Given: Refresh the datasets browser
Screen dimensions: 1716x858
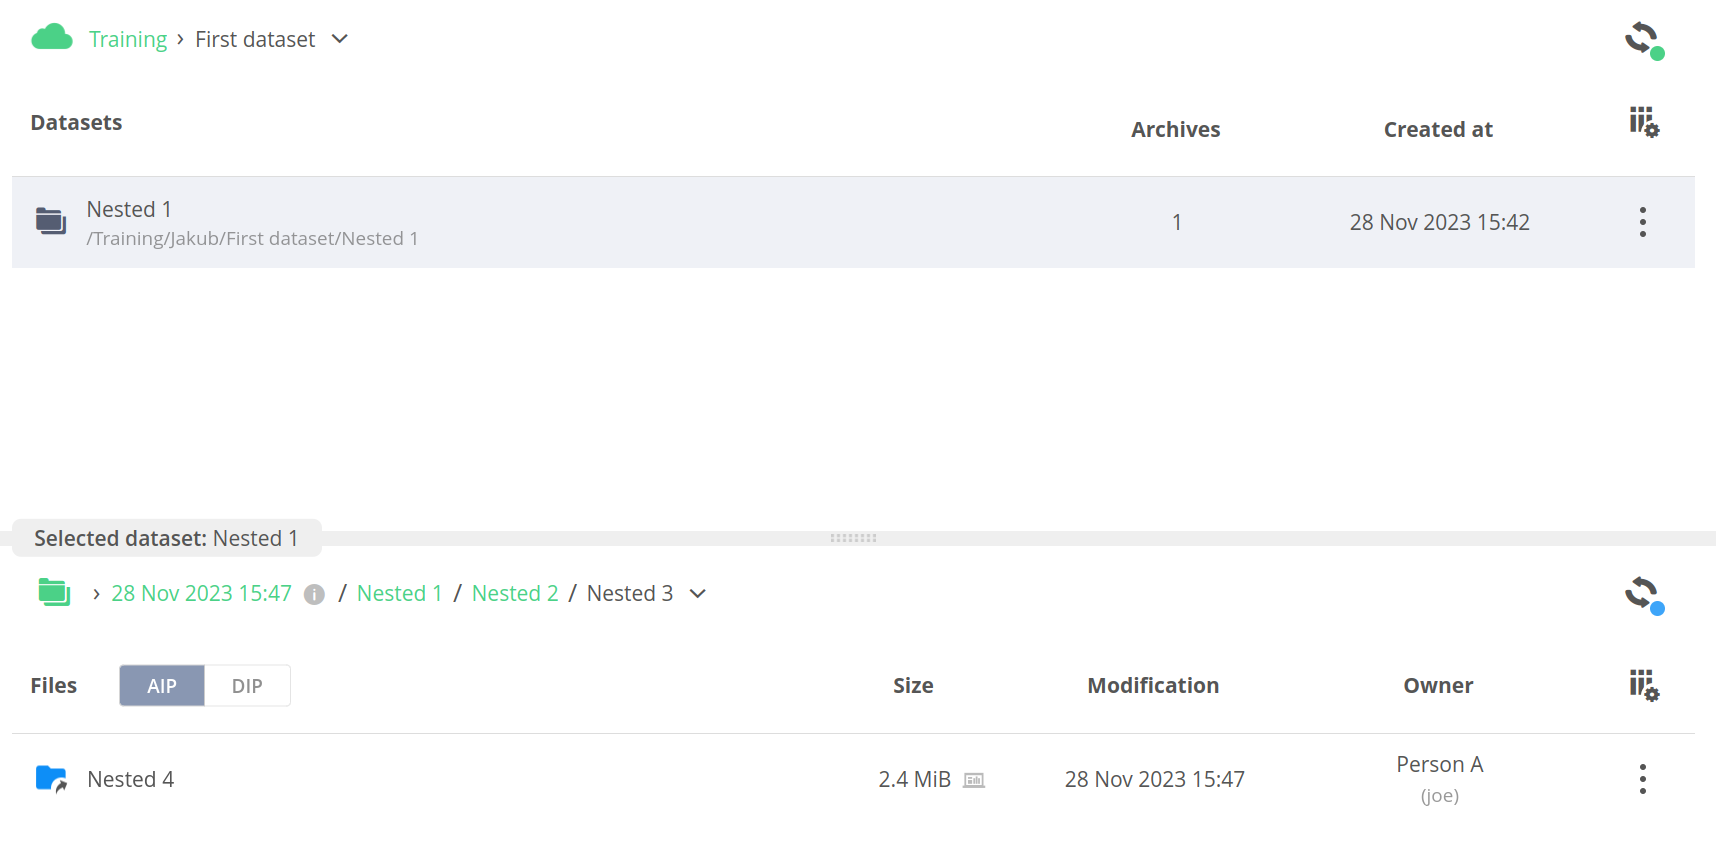Looking at the screenshot, I should (1642, 39).
